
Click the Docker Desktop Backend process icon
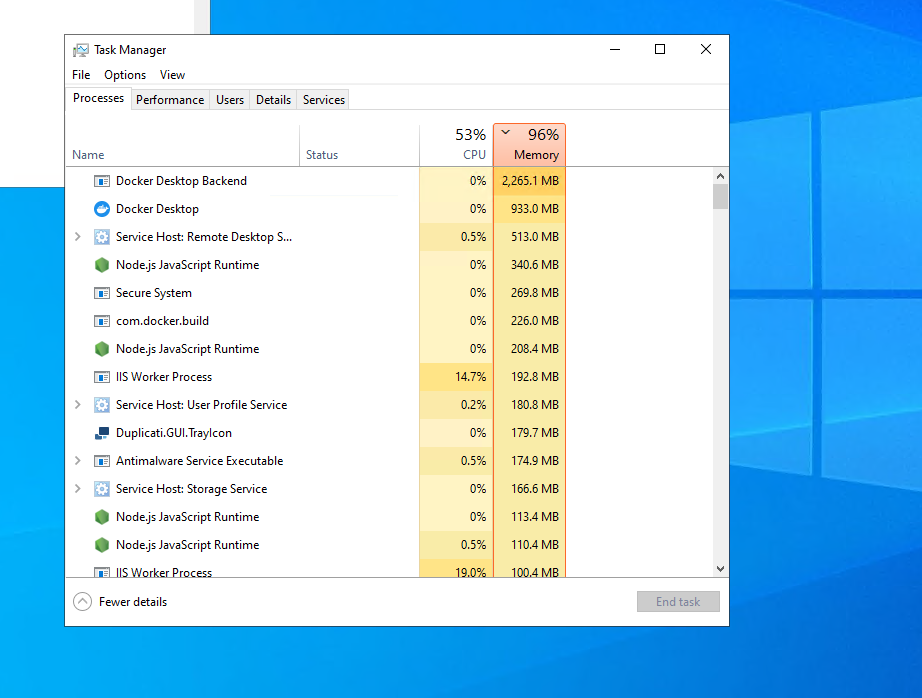(x=102, y=181)
